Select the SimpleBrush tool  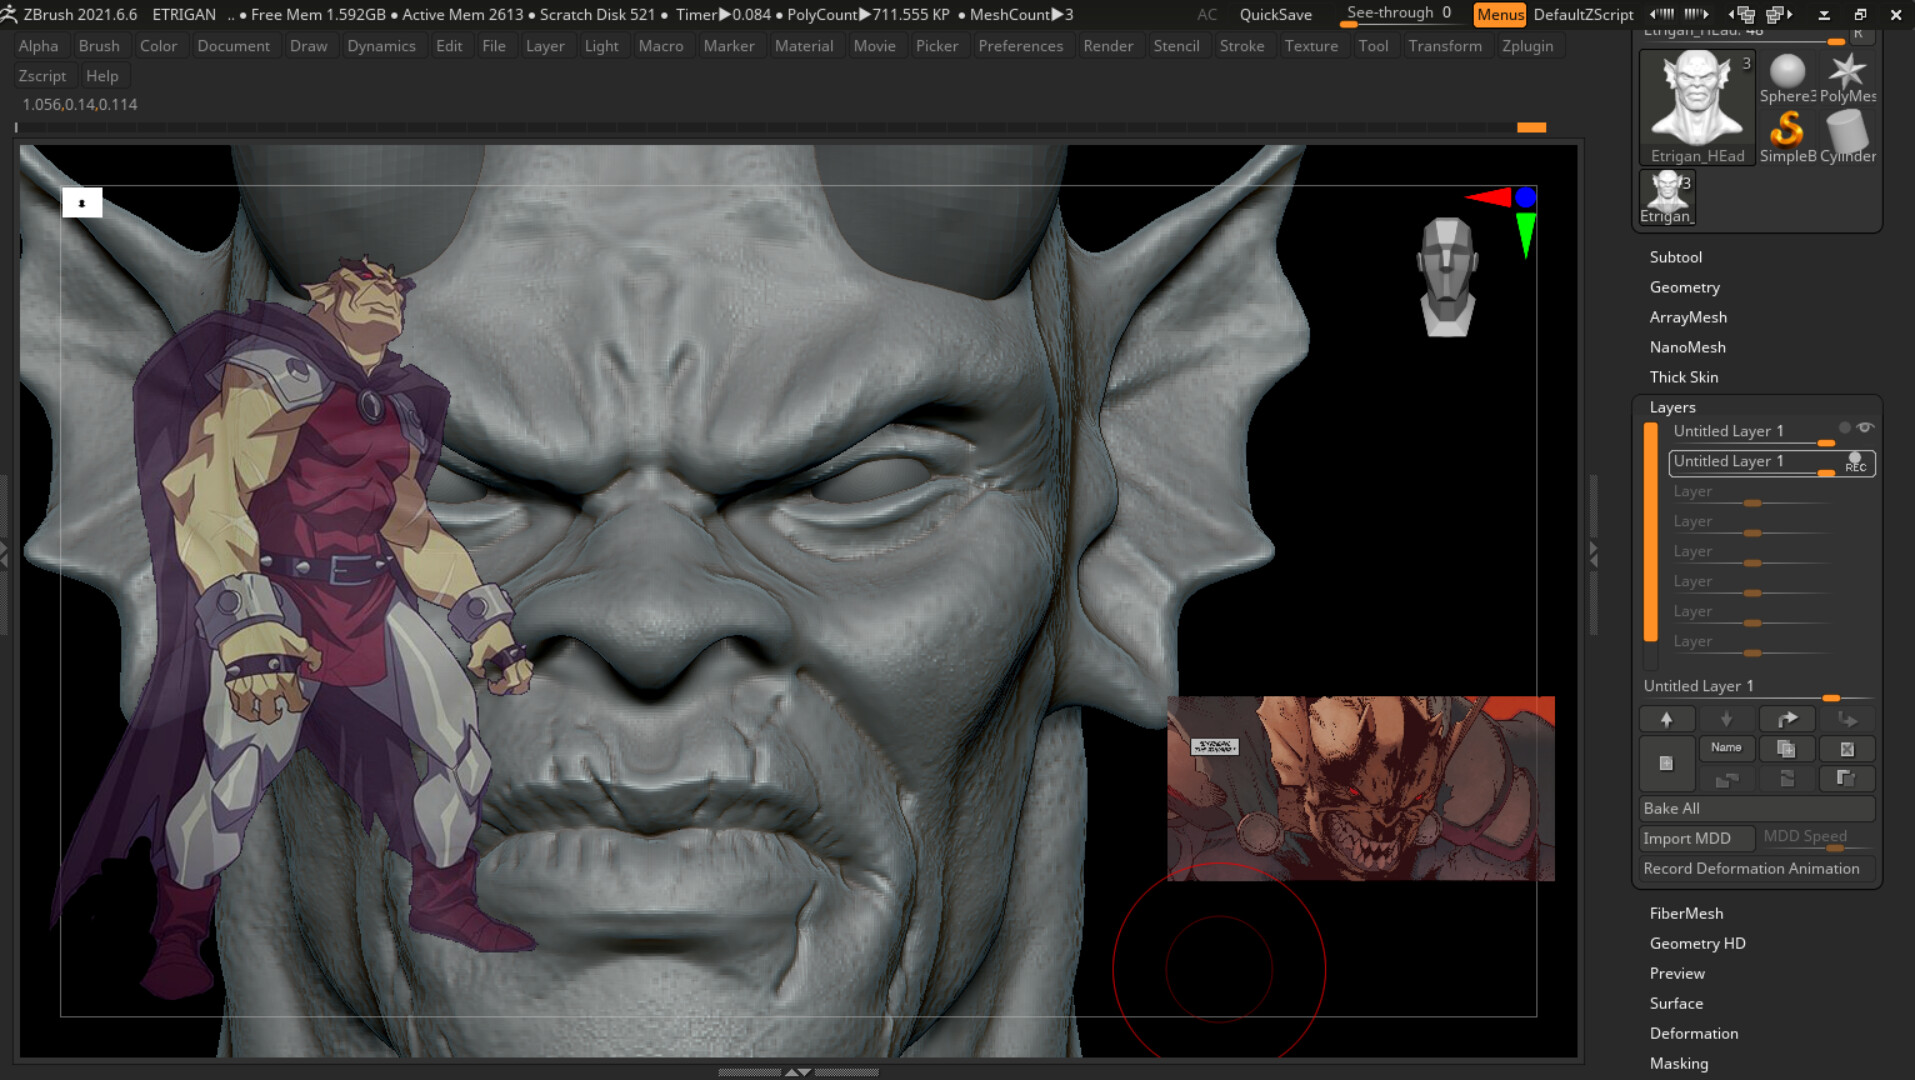pos(1786,130)
